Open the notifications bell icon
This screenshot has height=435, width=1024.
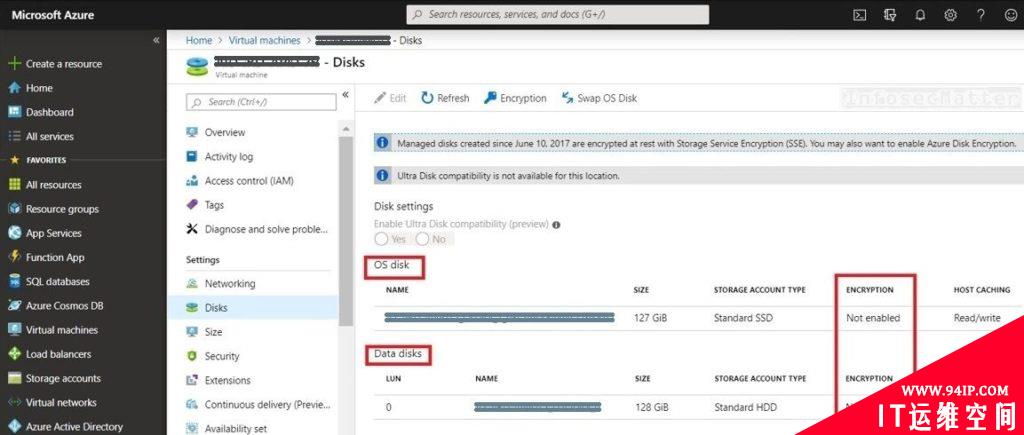920,15
